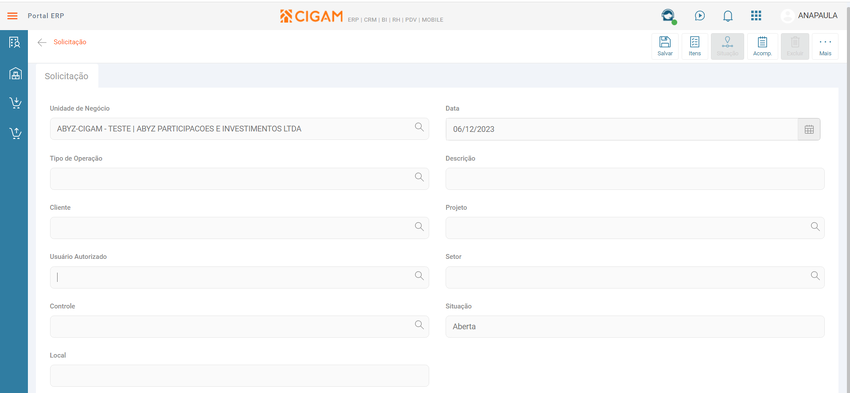This screenshot has height=393, width=850.
Task: Click the Portal ERP title text
Action: click(46, 16)
